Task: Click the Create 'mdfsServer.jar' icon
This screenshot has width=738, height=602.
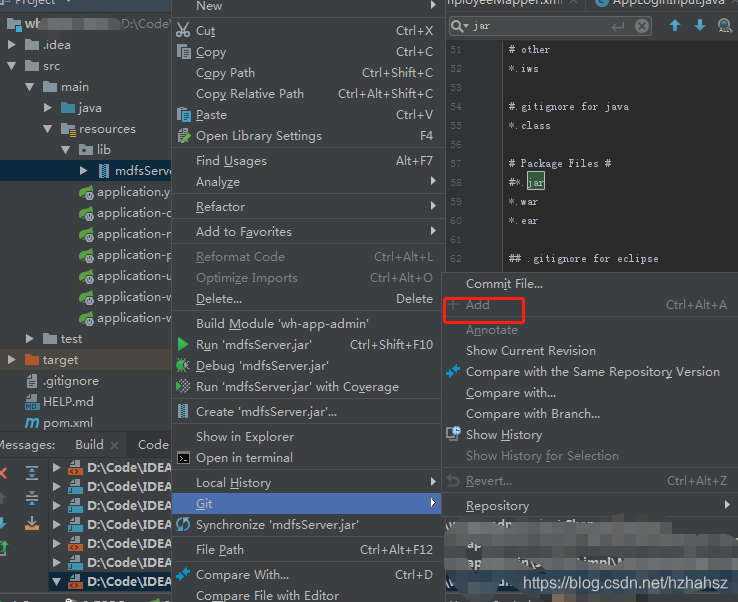Action: click(183, 411)
